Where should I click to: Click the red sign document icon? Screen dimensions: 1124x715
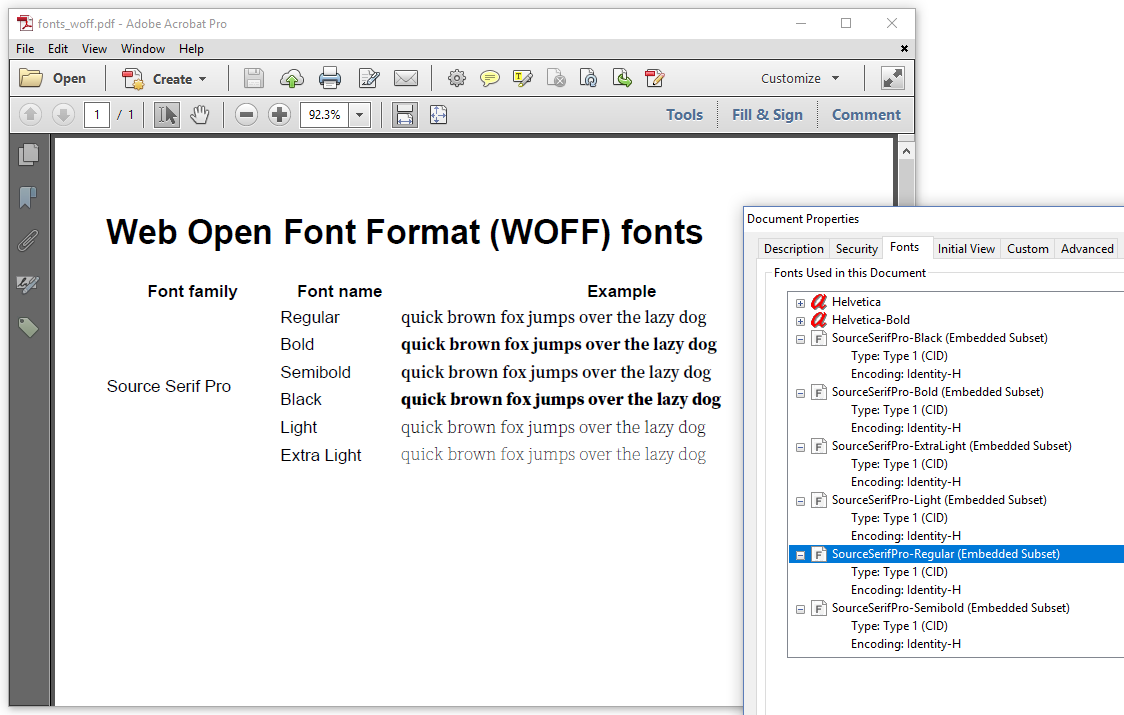654,78
